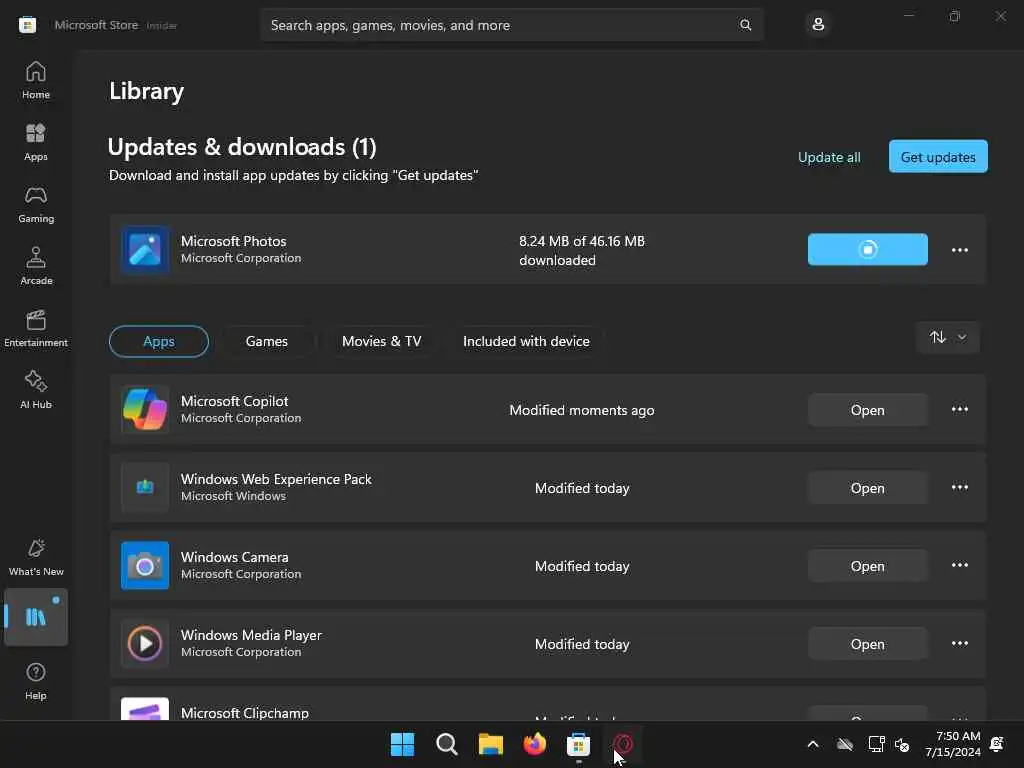The width and height of the screenshot is (1024, 768).
Task: Click the OneDrive cloud tray icon
Action: pos(845,744)
